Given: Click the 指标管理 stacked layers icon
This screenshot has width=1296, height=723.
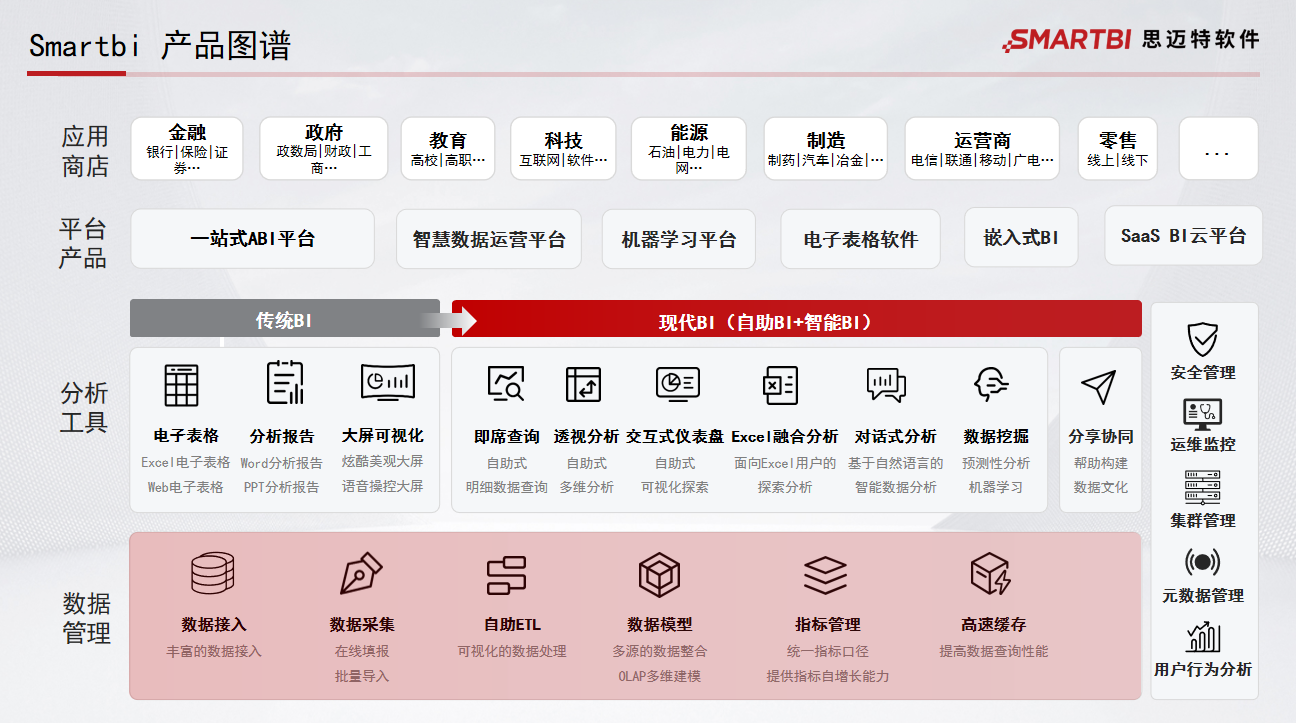Looking at the screenshot, I should point(826,576).
